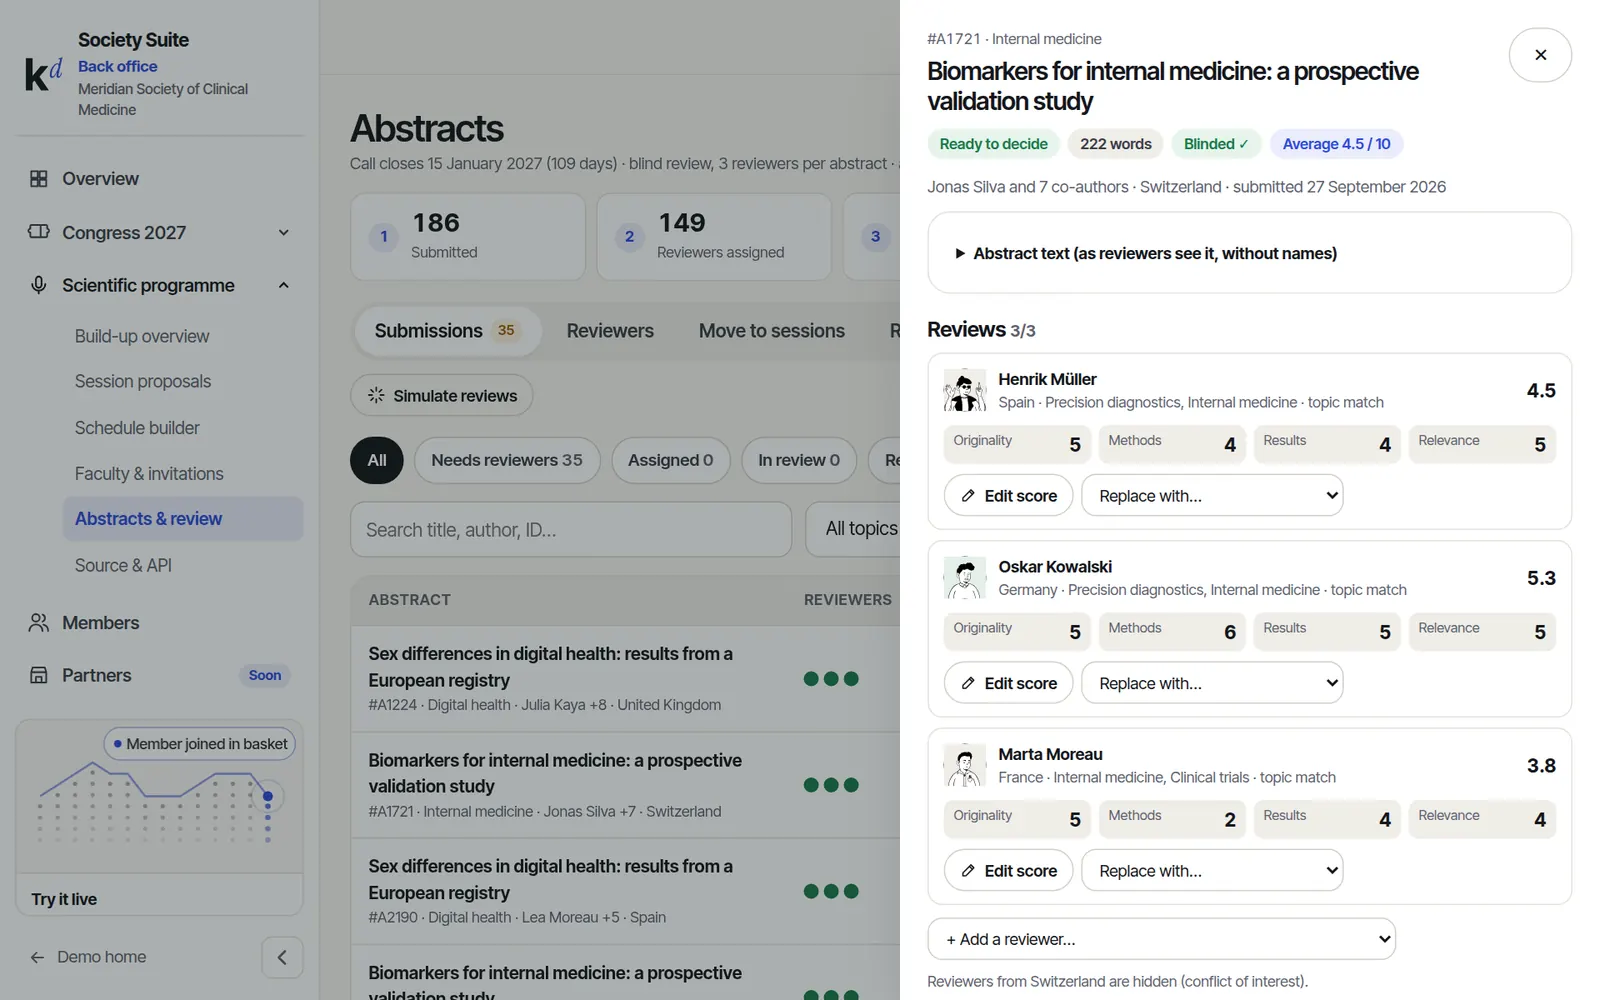Click the Submitted 186 stat card
Viewport: 1600px width, 1000px height.
[x=468, y=237]
